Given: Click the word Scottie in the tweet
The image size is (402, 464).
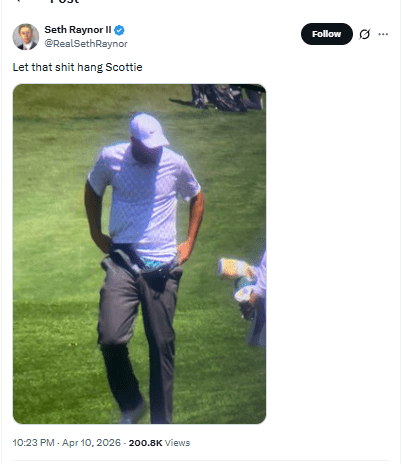Looking at the screenshot, I should 124,67.
